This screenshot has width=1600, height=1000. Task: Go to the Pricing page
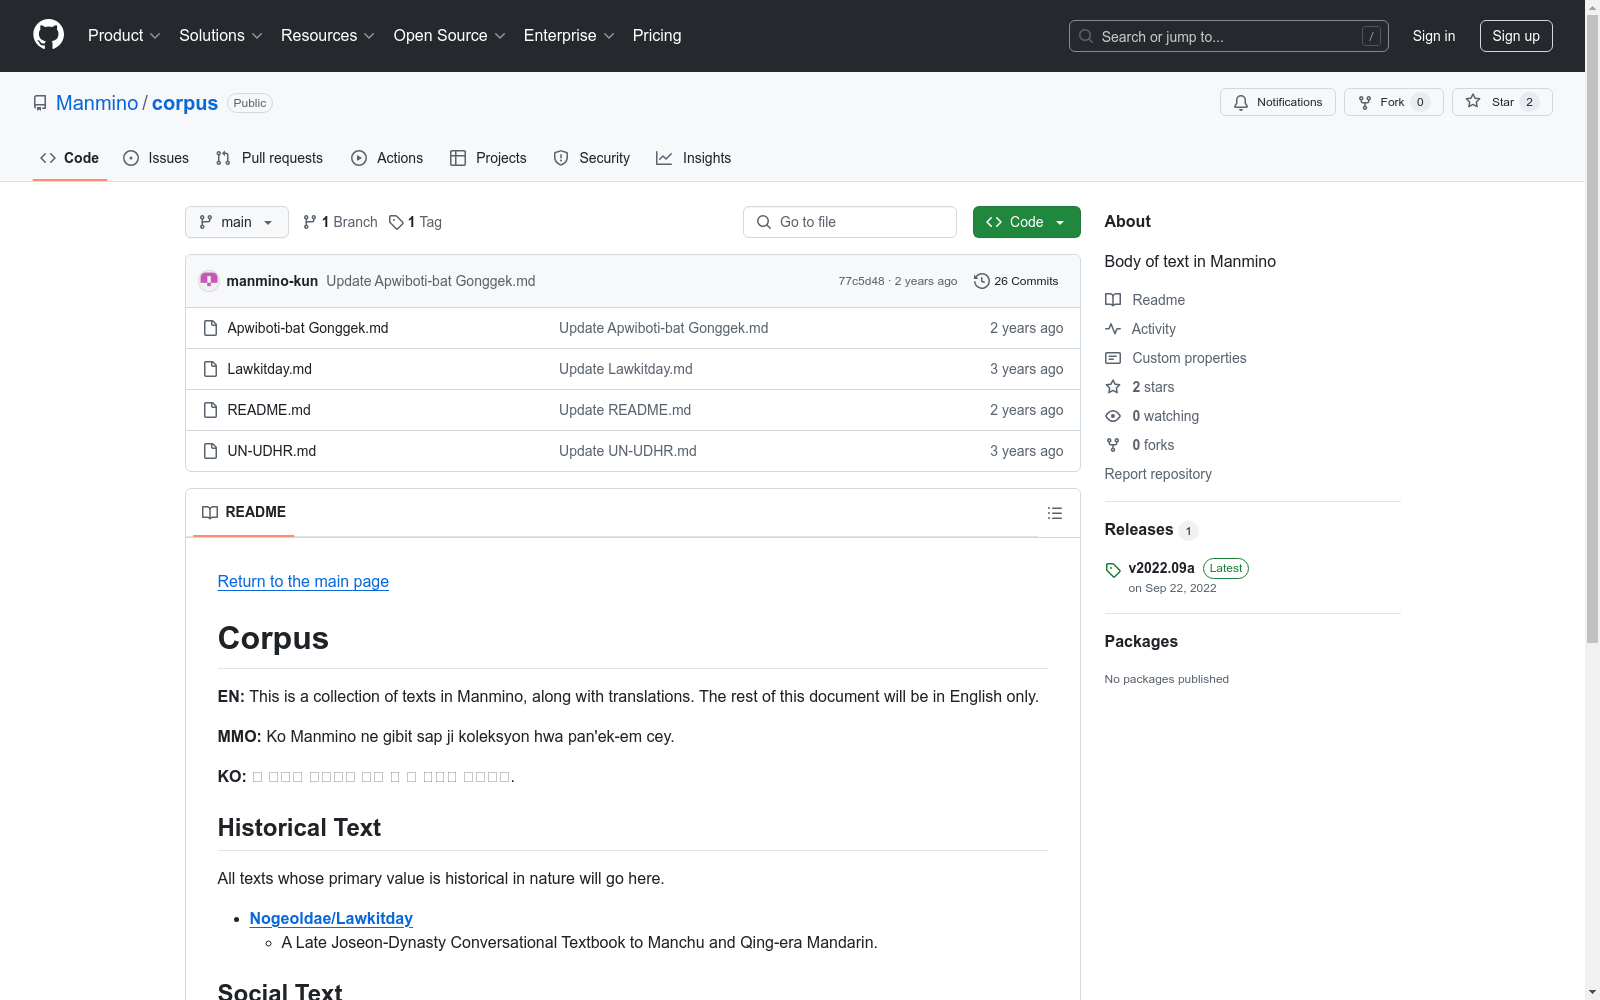(x=657, y=36)
